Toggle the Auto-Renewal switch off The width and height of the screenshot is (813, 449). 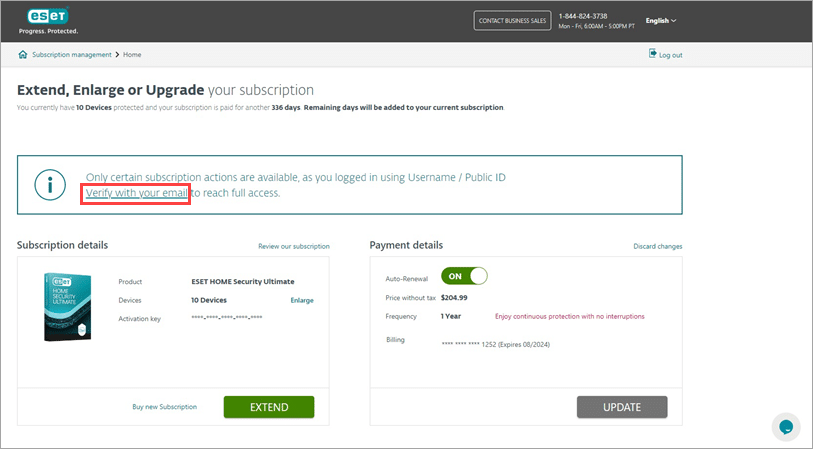[x=464, y=275]
